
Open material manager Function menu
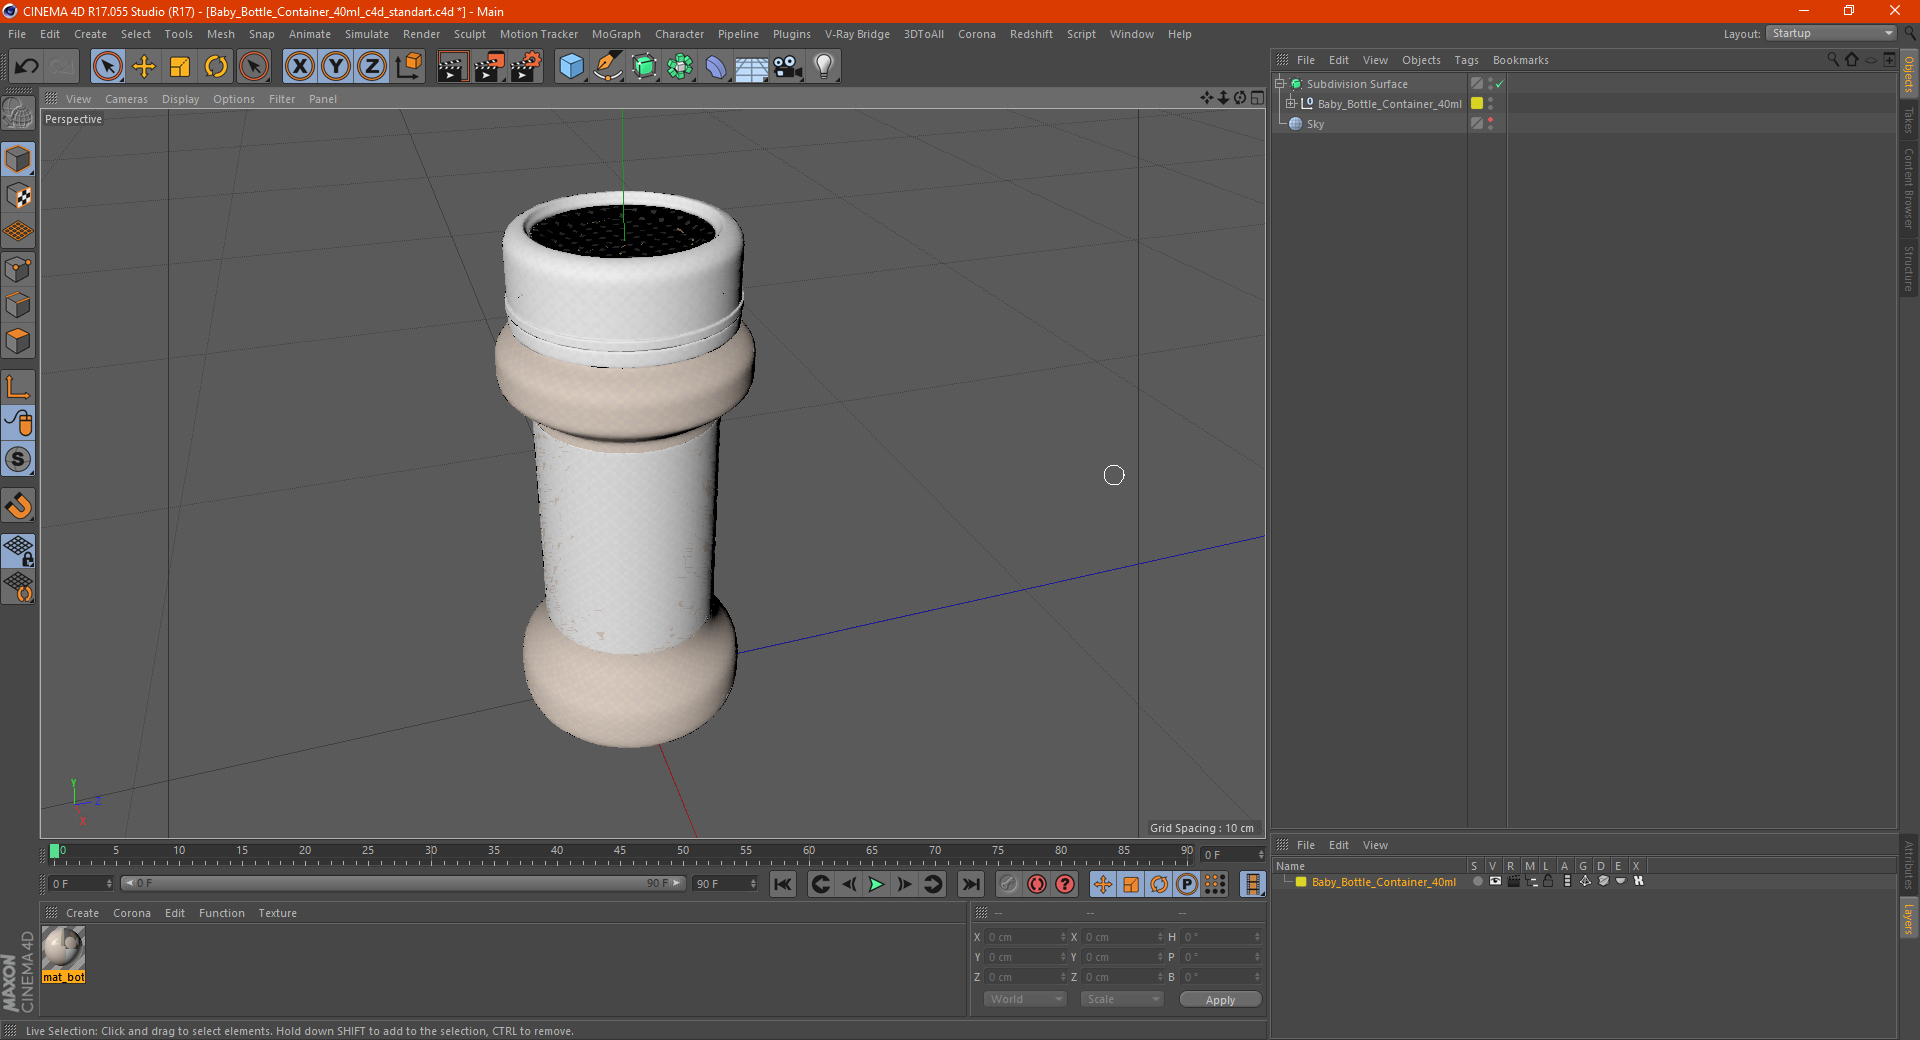click(x=221, y=913)
